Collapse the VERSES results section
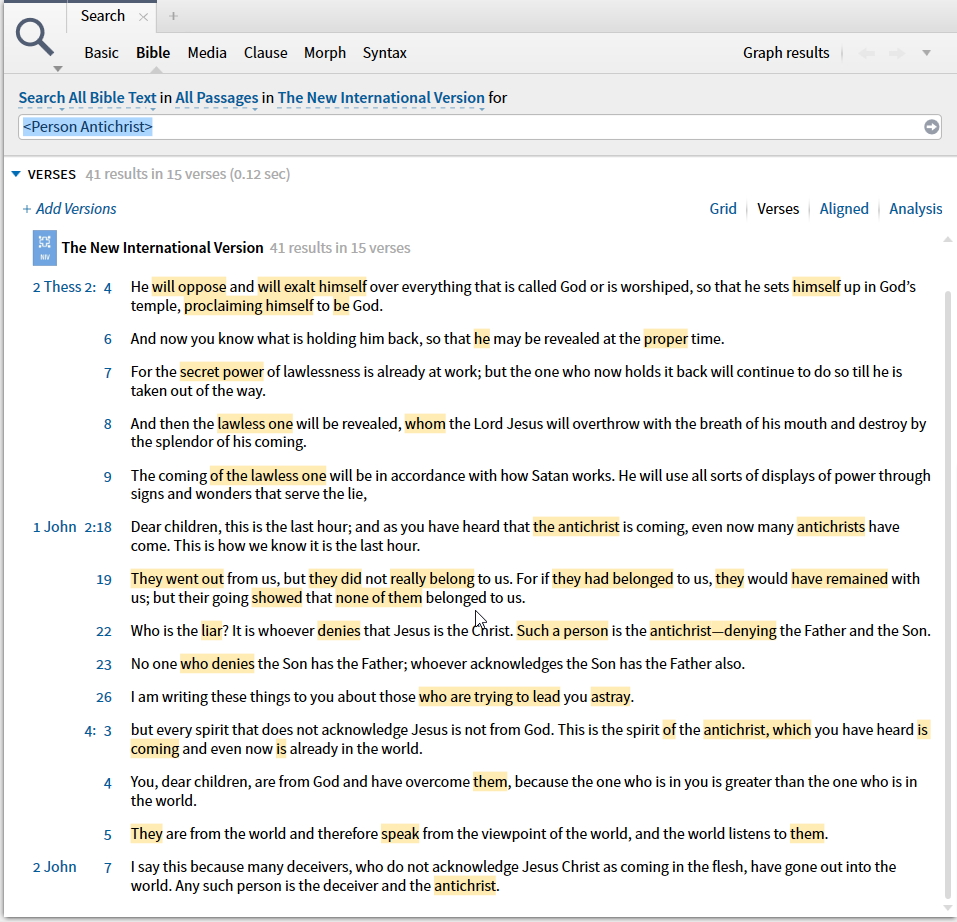The width and height of the screenshot is (957, 922). tap(16, 175)
